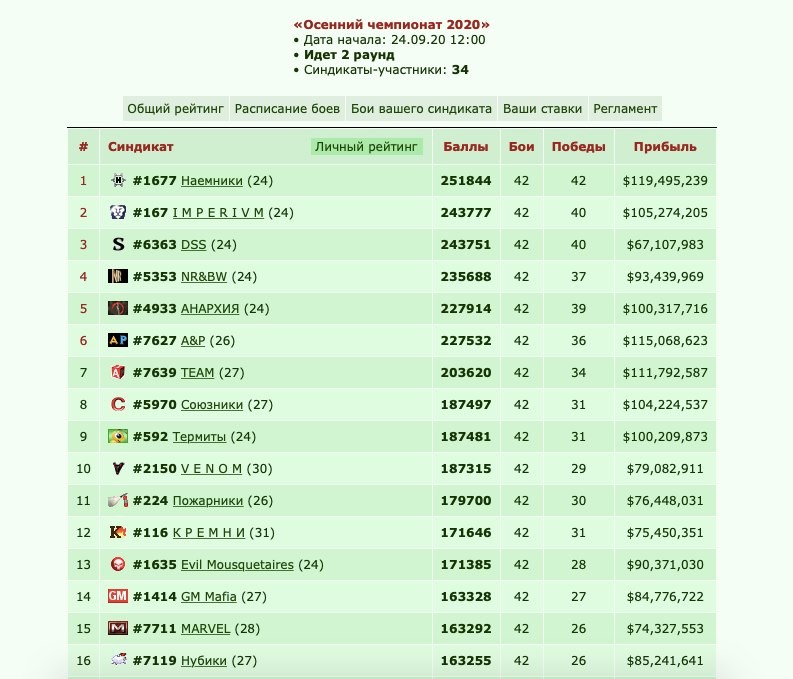793x679 pixels.
Task: Click the GM Mafia logo icon
Action: (118, 596)
